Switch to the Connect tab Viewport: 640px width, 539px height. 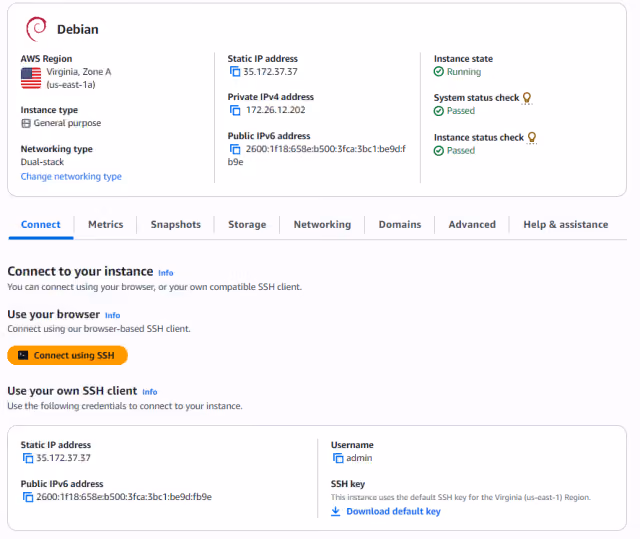[x=40, y=224]
